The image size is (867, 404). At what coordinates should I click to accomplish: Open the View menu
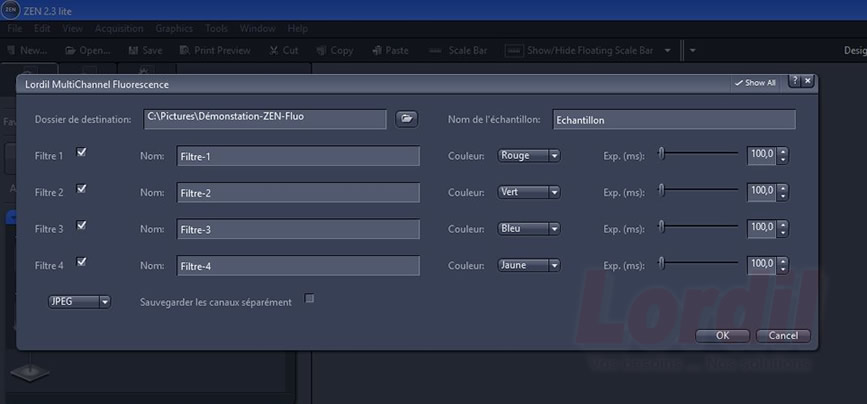coord(72,28)
